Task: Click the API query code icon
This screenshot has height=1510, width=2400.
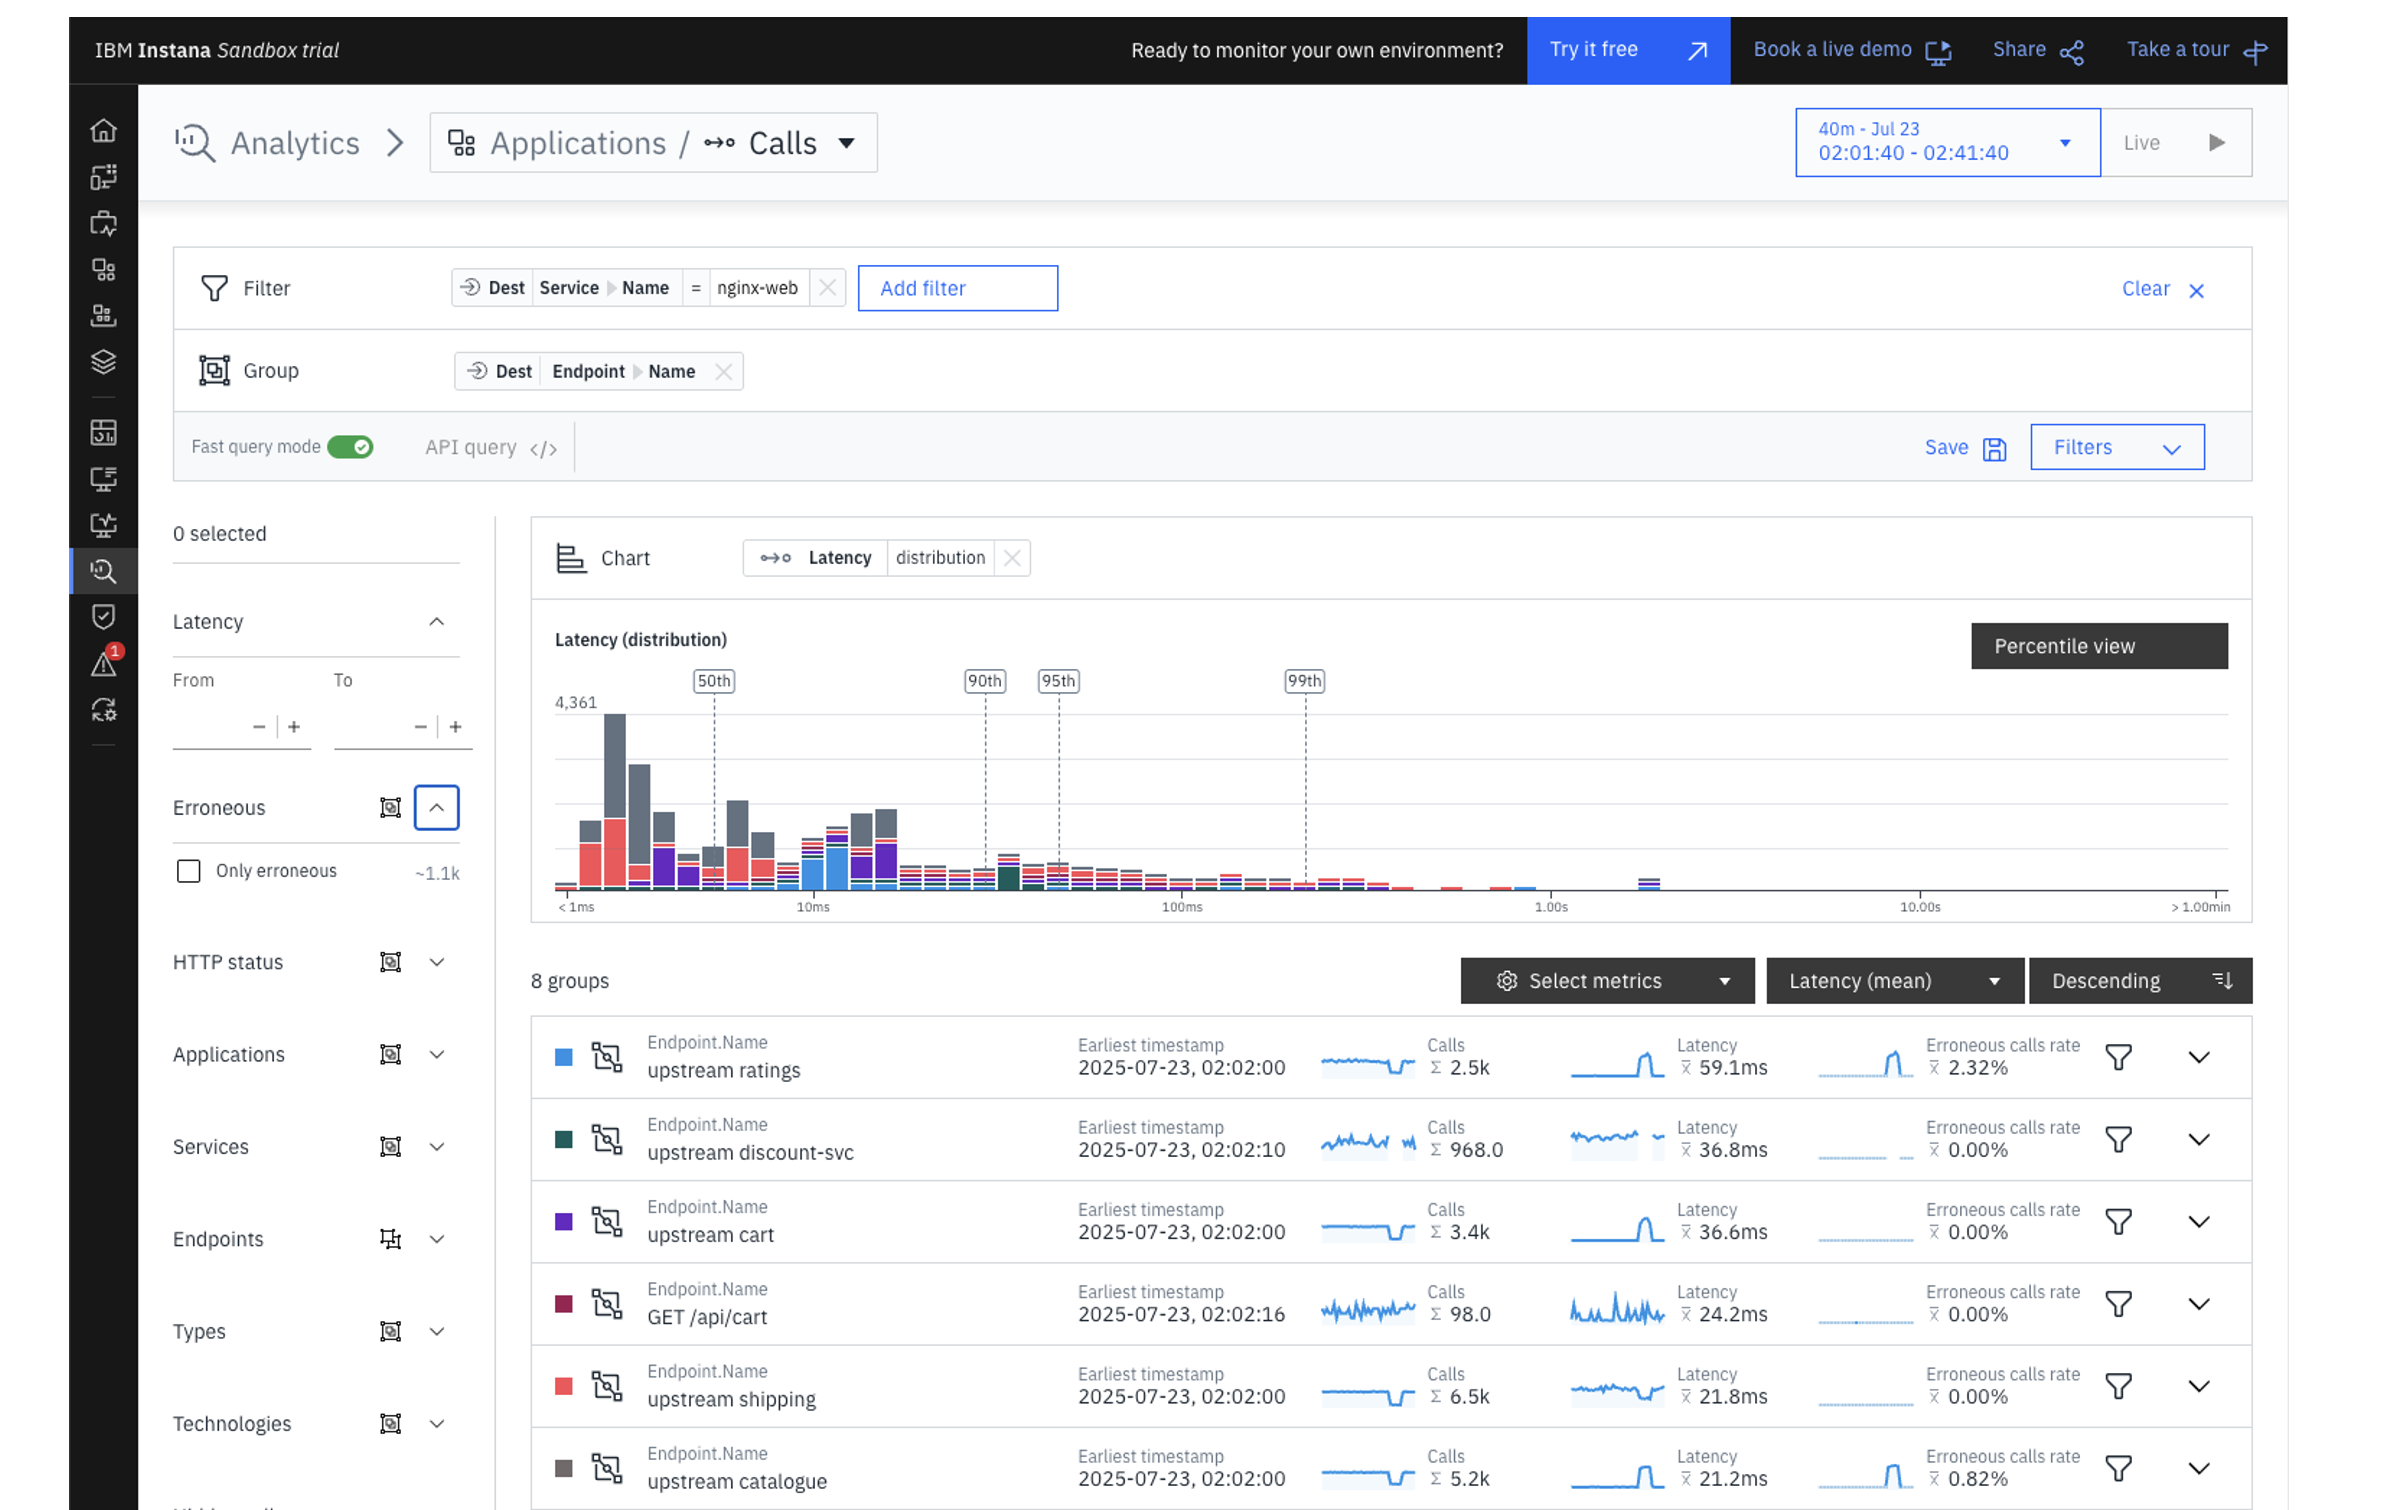Action: 543,449
